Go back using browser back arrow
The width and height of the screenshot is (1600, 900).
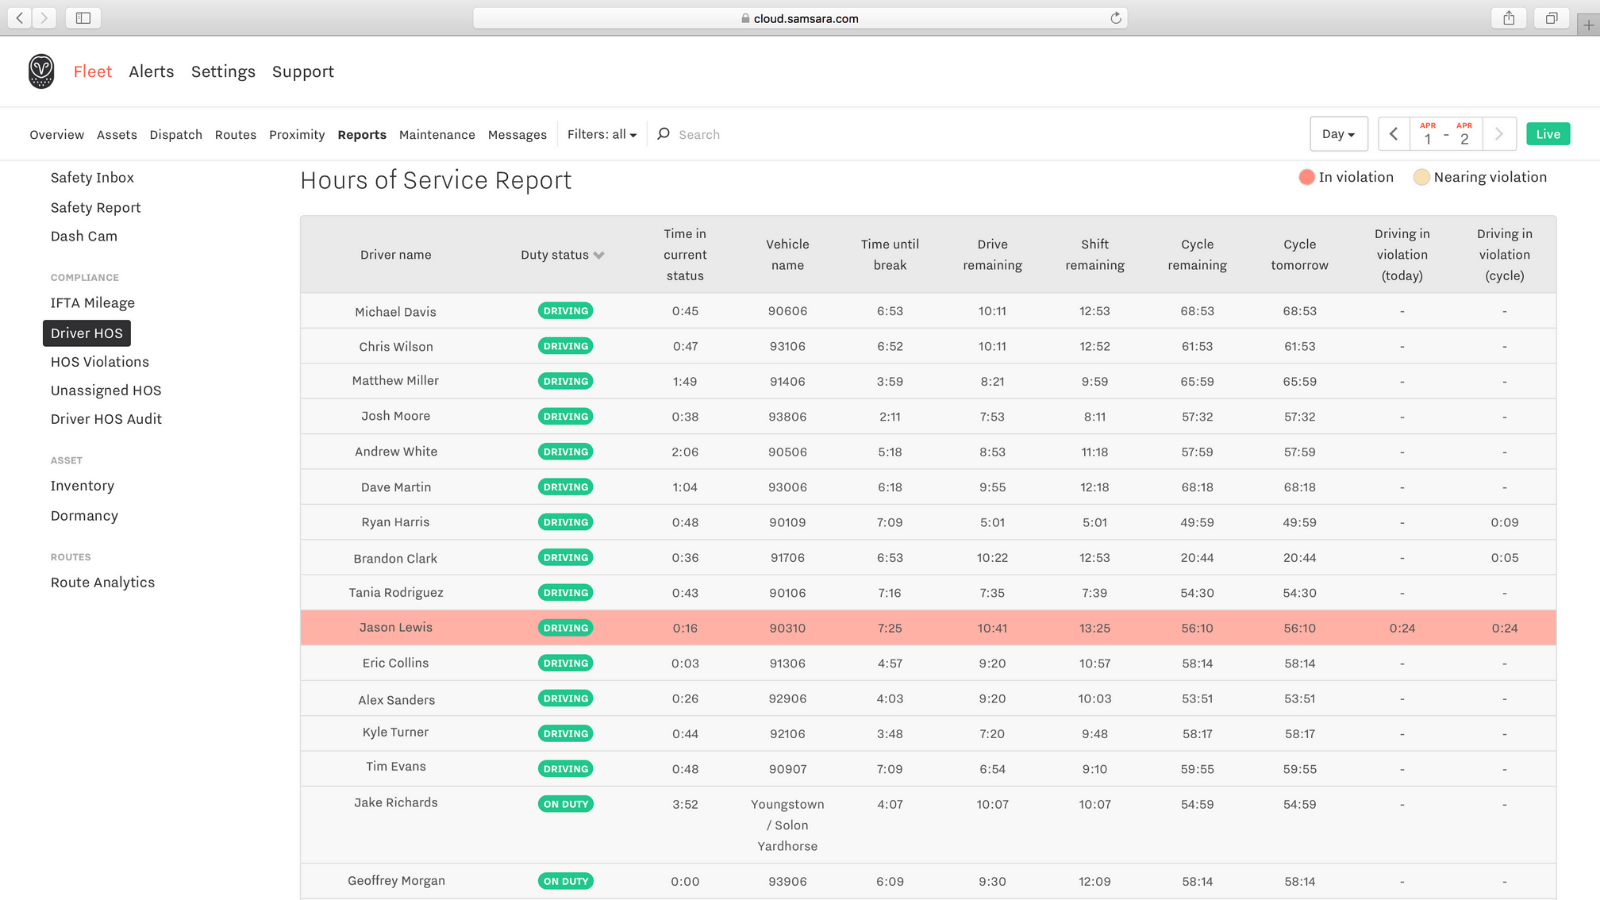point(19,18)
